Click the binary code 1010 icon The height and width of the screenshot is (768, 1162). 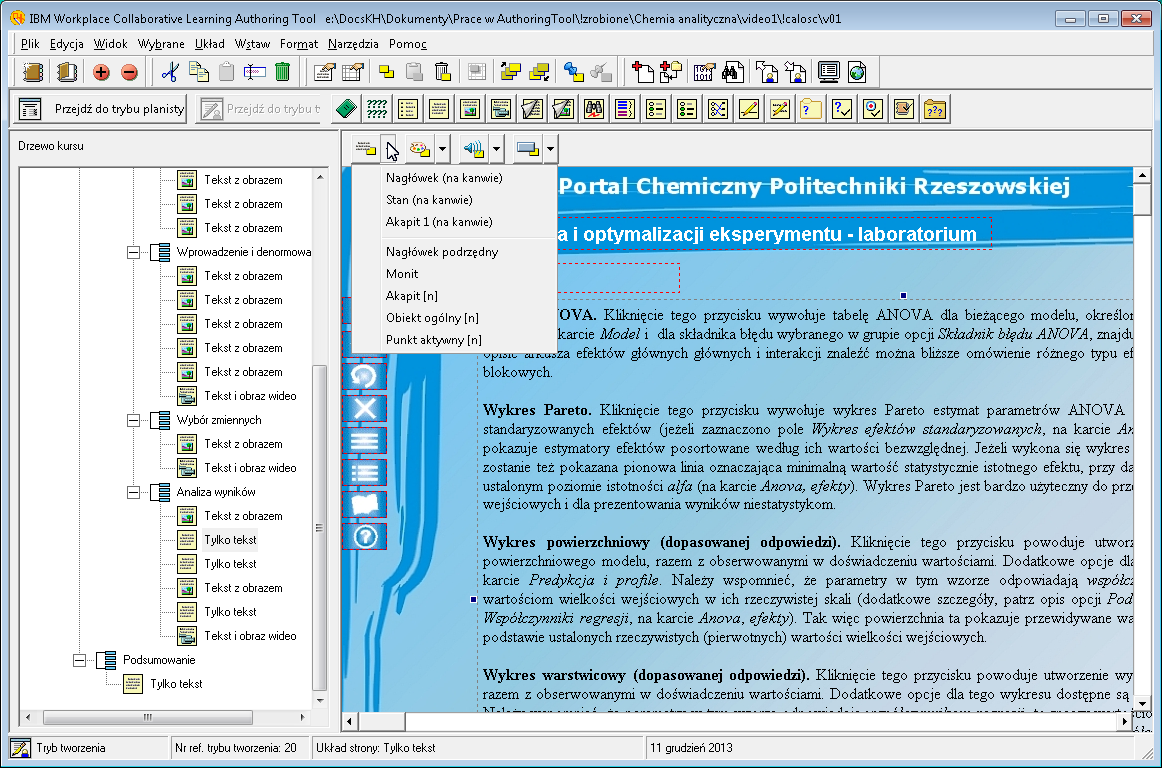(703, 72)
